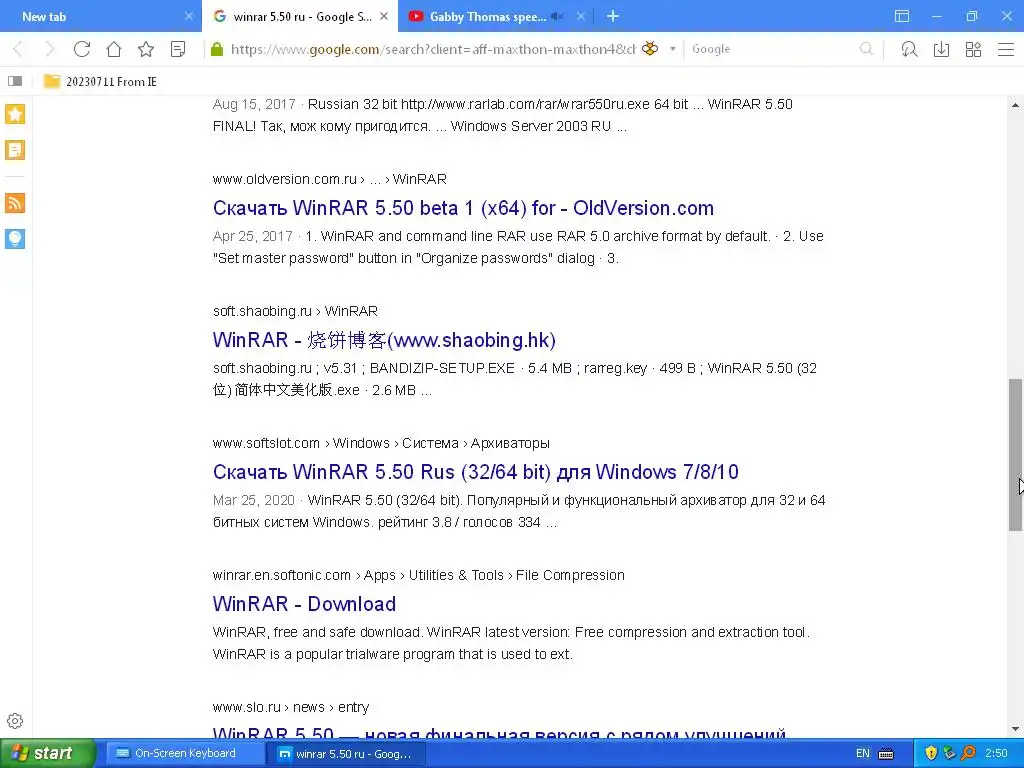
Task: Click www.slo.ru › news › entry breadcrumb
Action: [291, 707]
